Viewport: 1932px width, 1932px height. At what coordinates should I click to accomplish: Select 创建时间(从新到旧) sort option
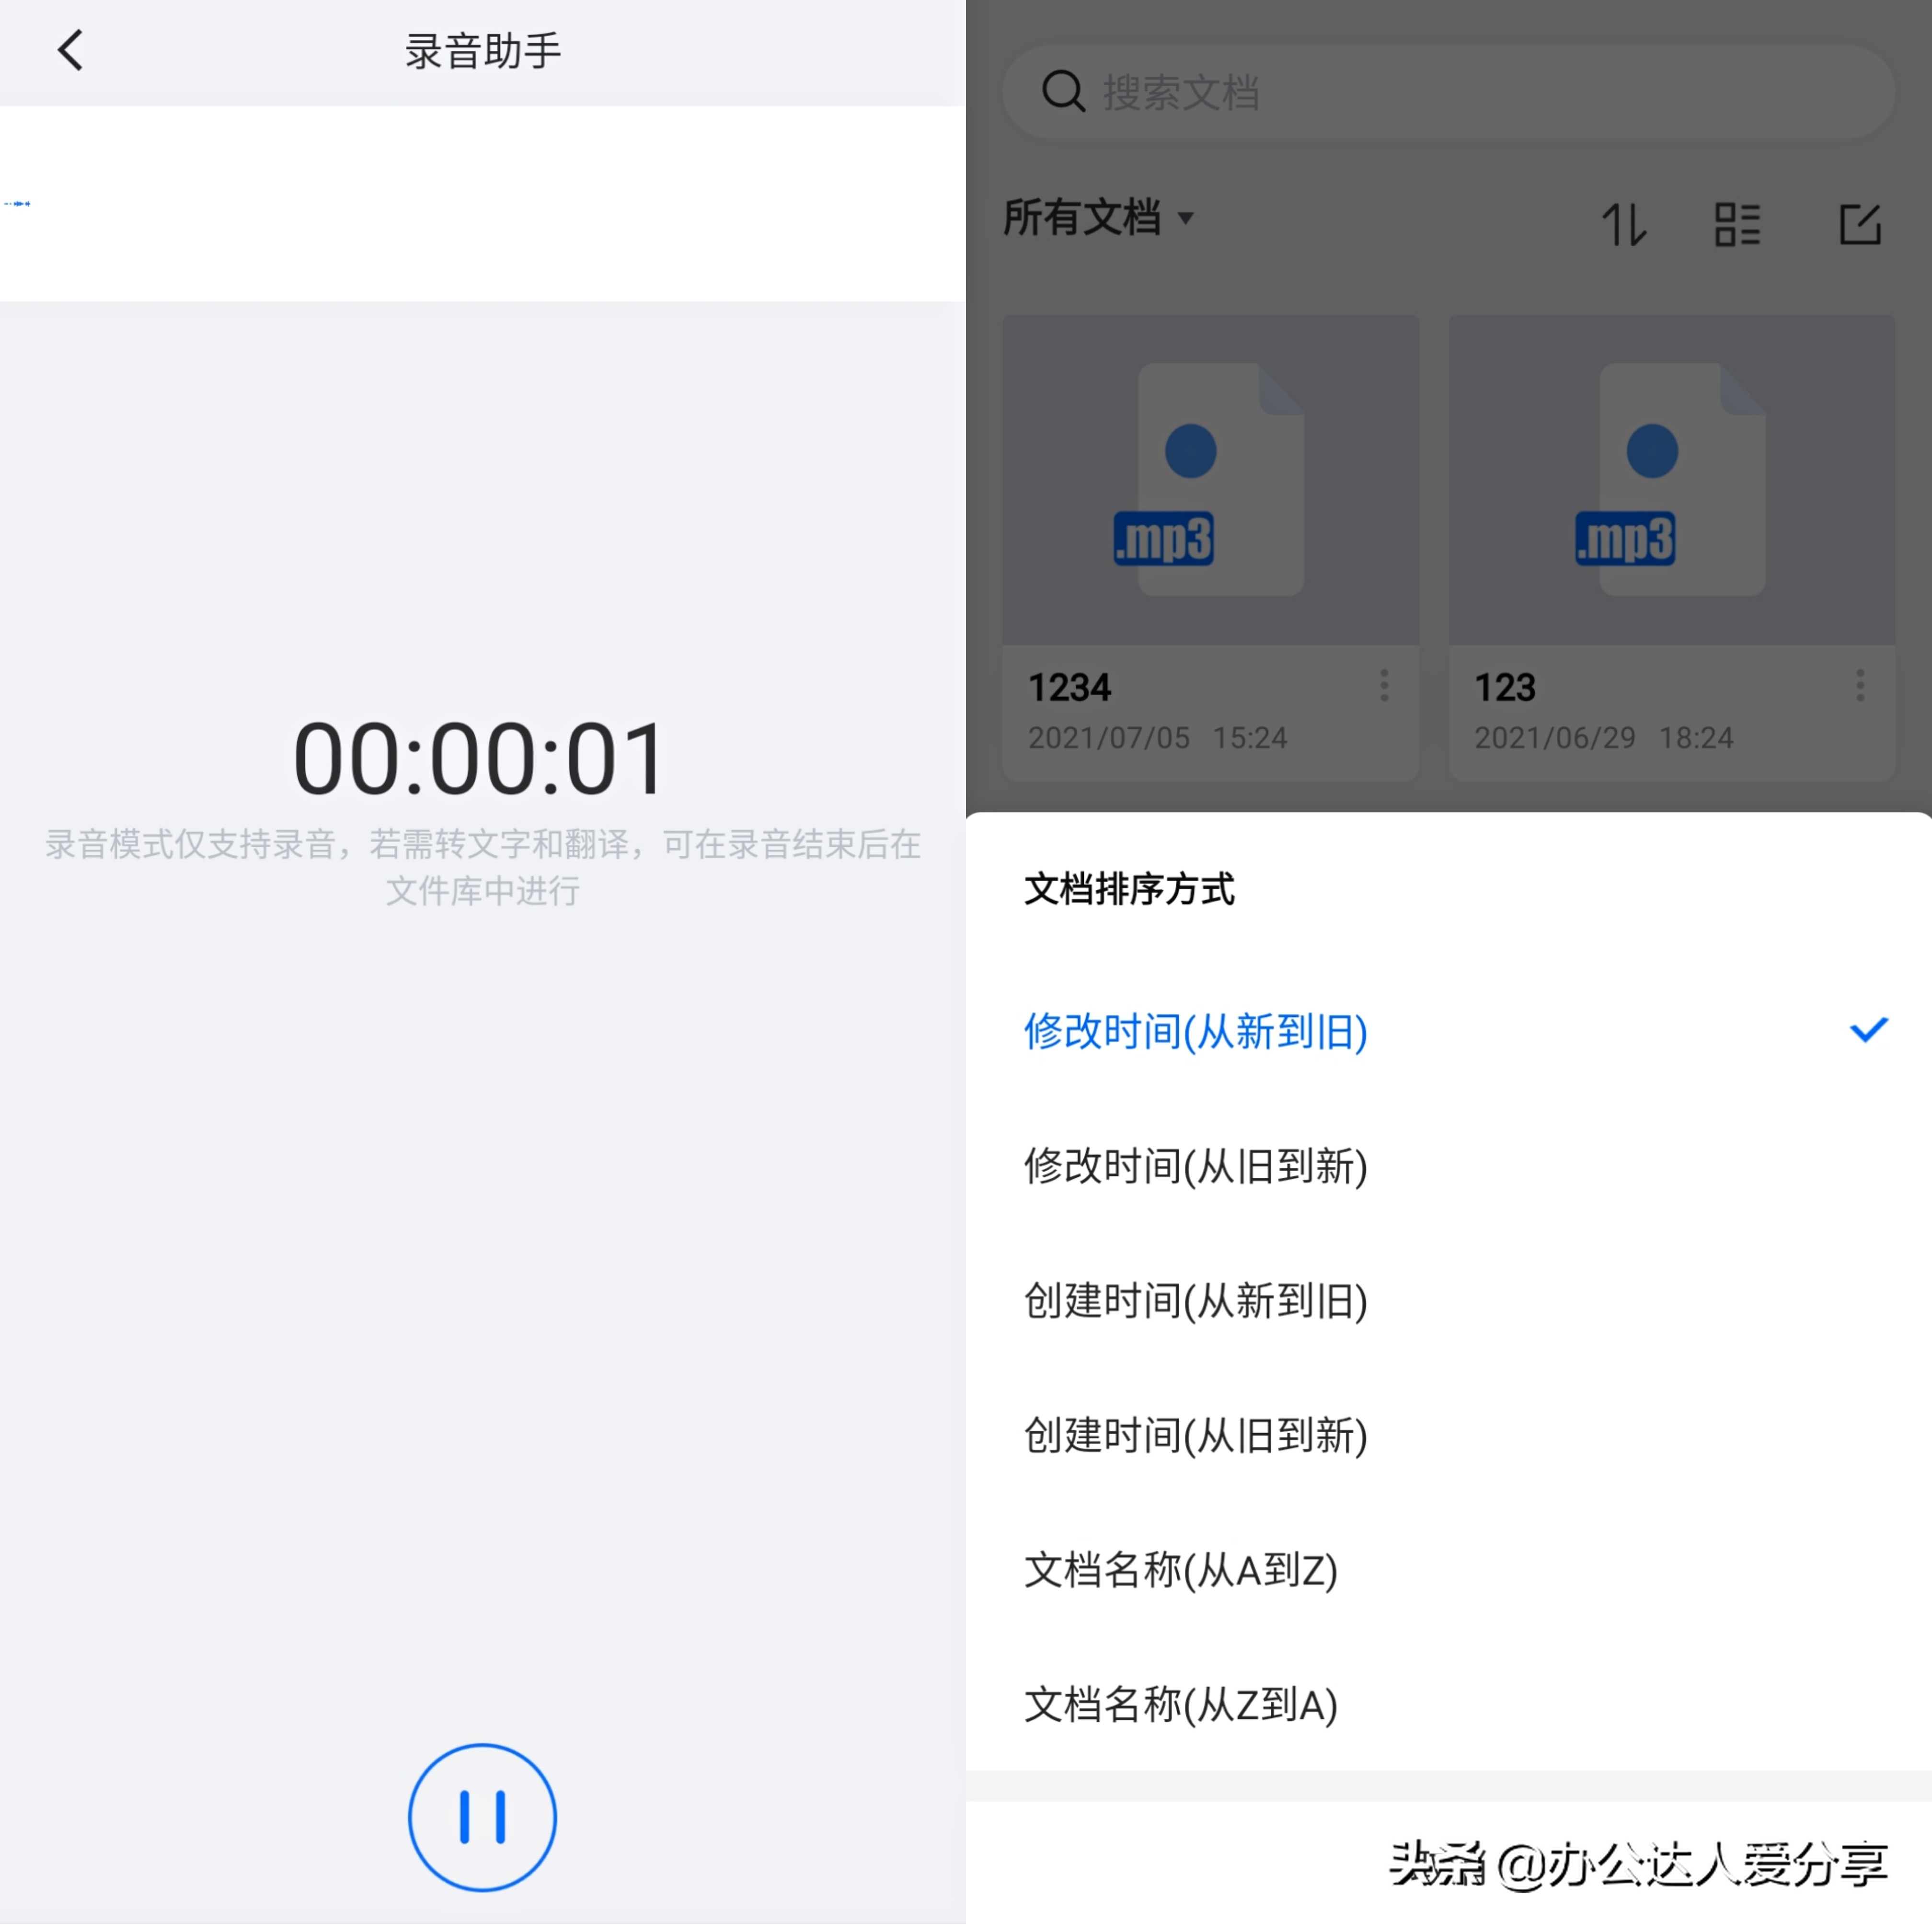[1448, 1301]
